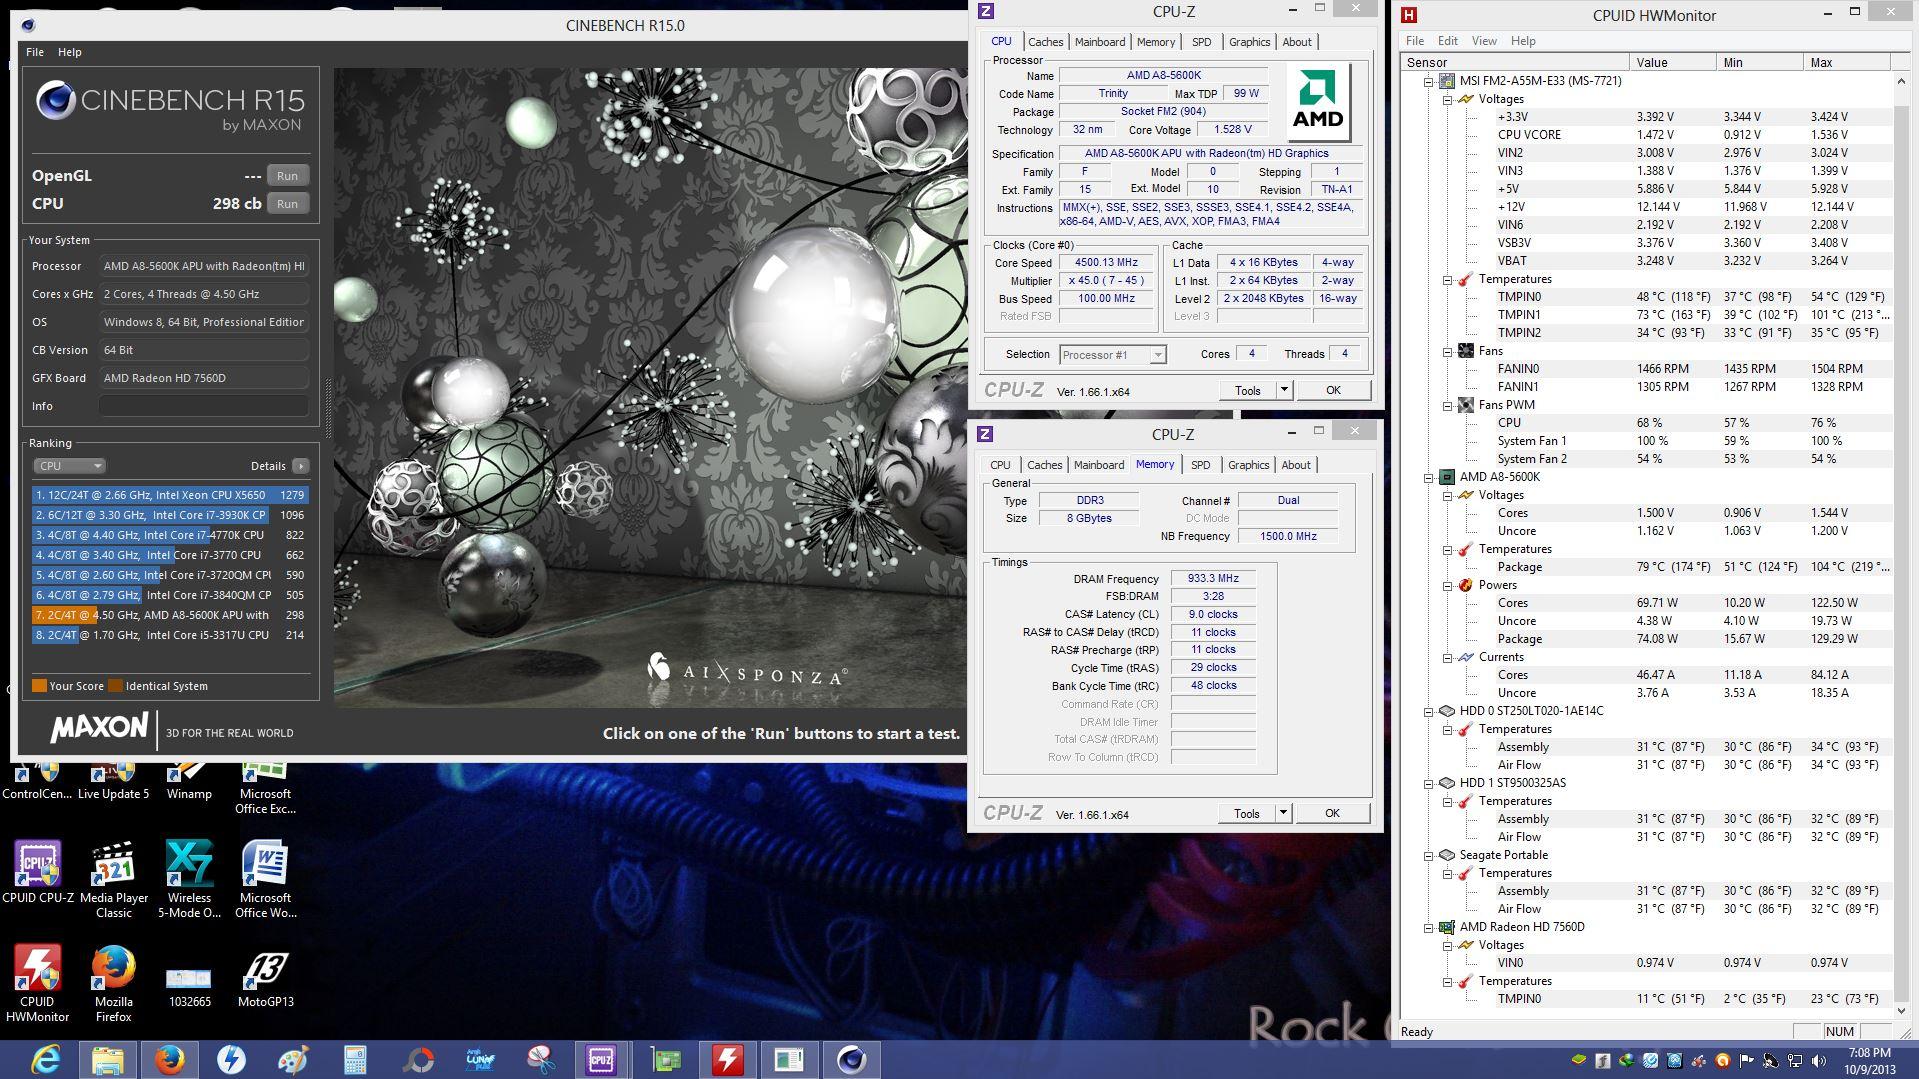The width and height of the screenshot is (1919, 1079).
Task: Collapse MSI FM2-A55M-E33 node in HWMonitor
Action: [1428, 81]
